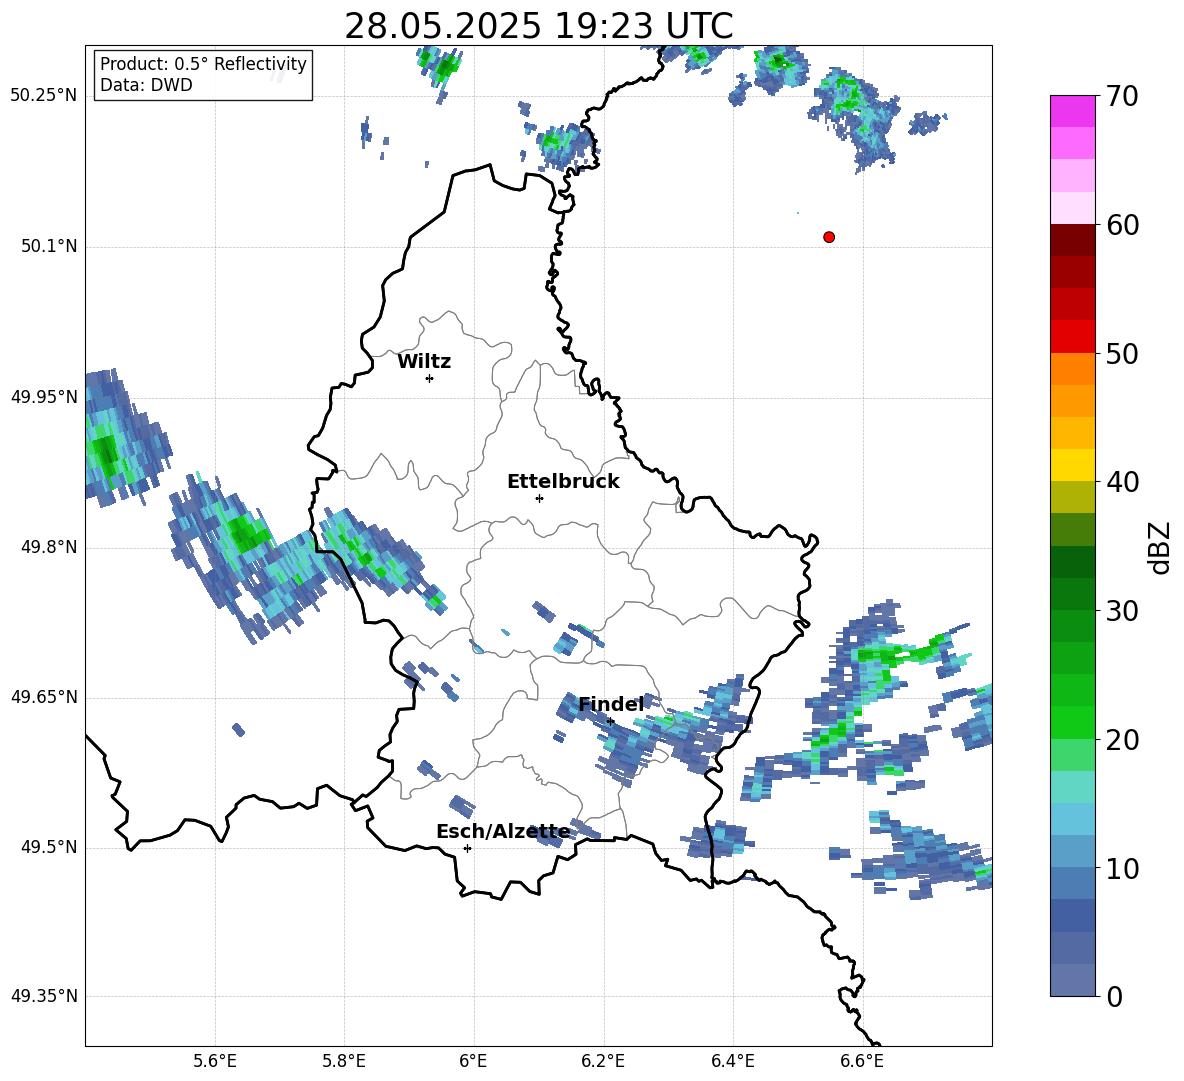Click the Wiltz station cross marker
This screenshot has height=1081, width=1184.
coord(430,378)
